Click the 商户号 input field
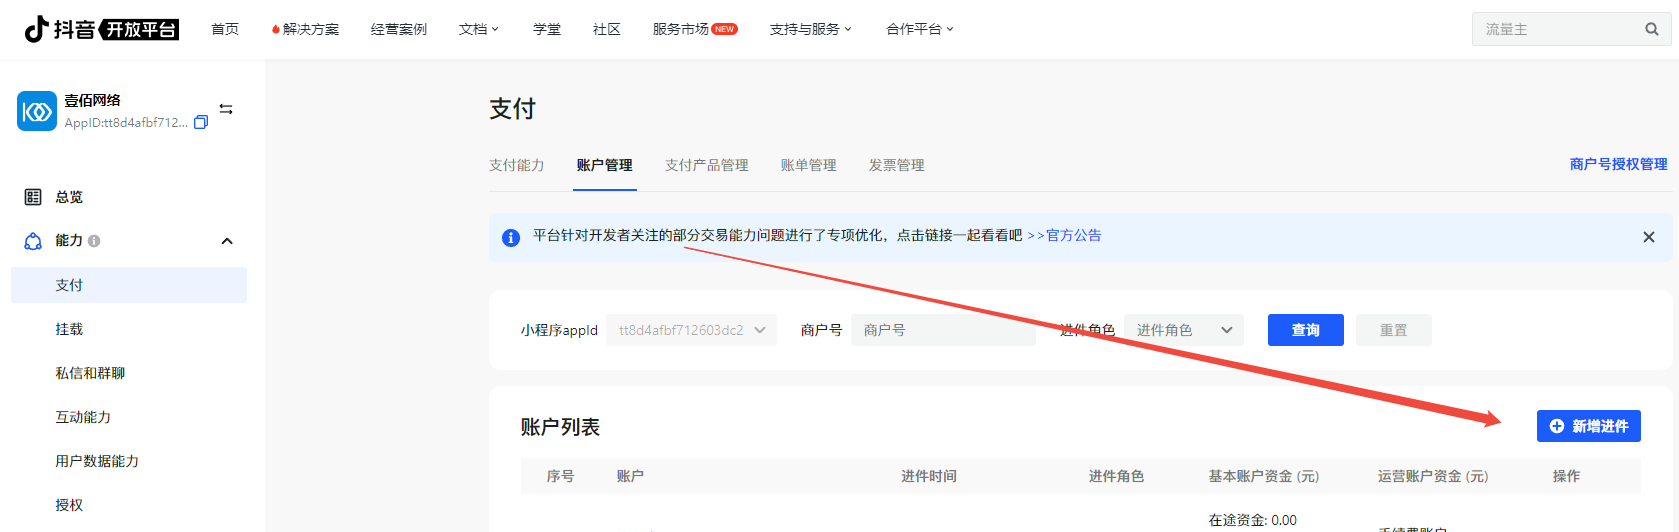Image resolution: width=1679 pixels, height=532 pixels. point(942,330)
